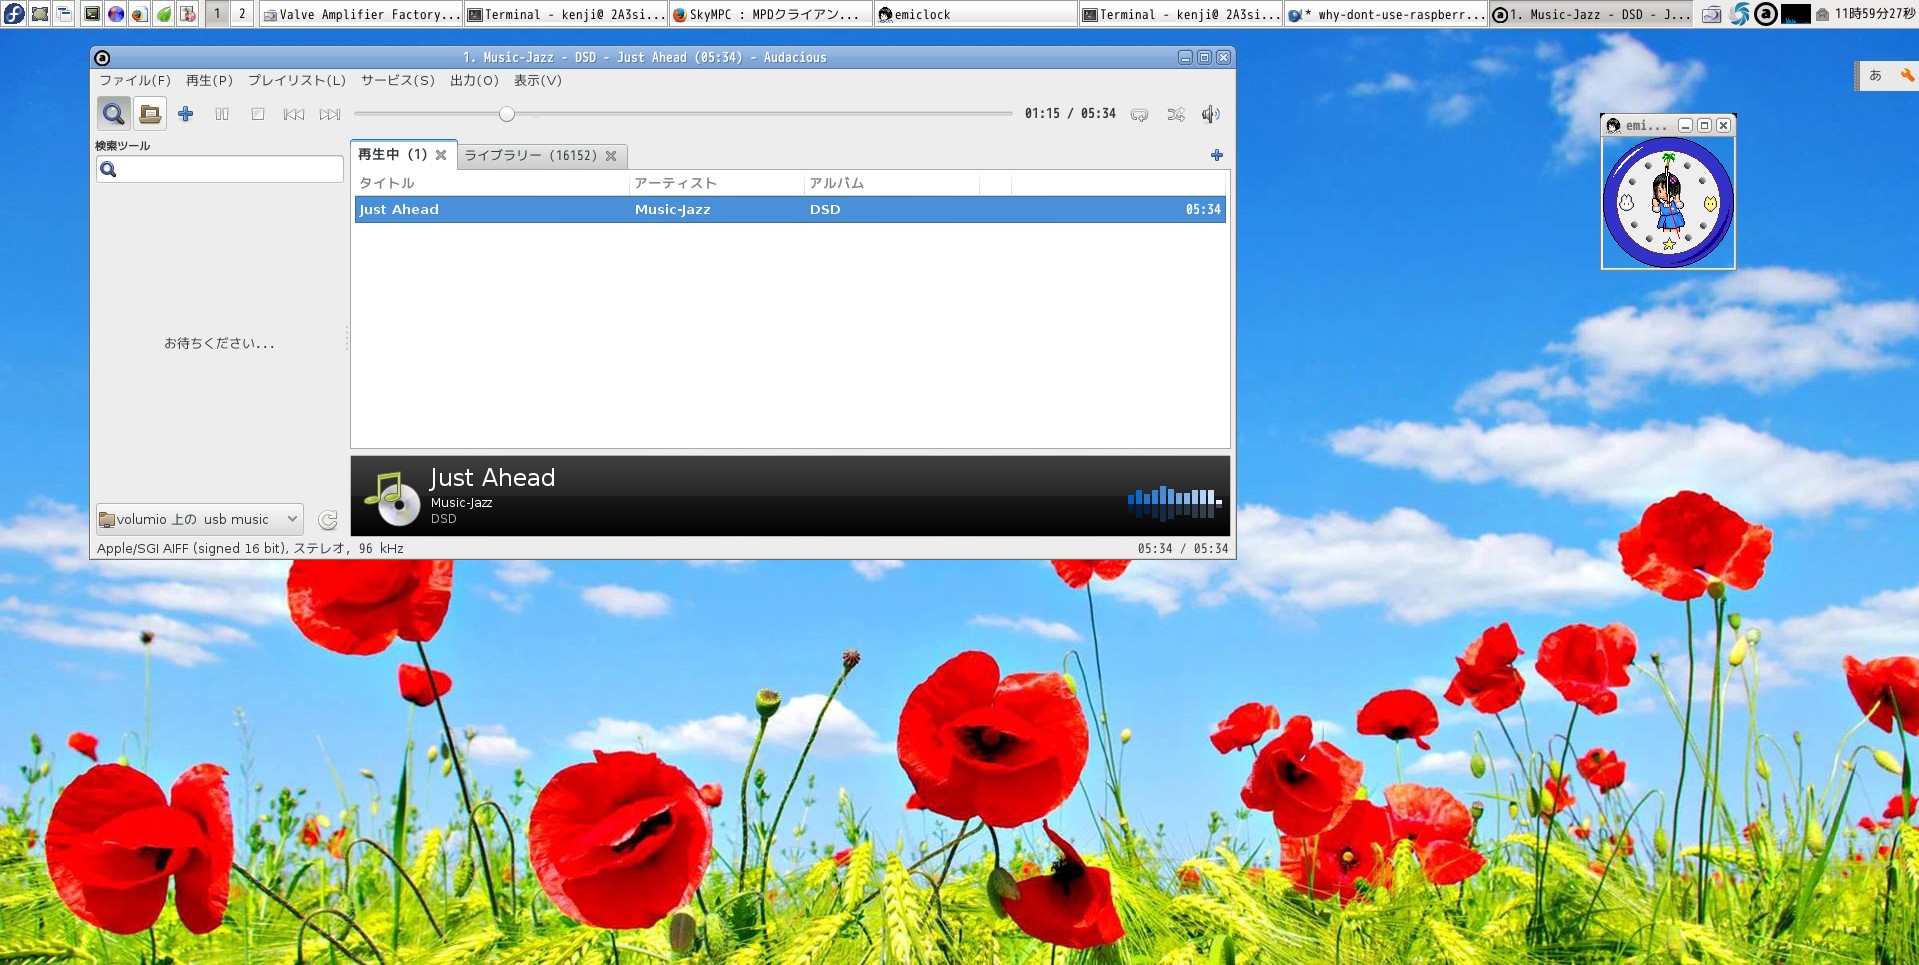Open the ファイル(F) menu

pyautogui.click(x=134, y=81)
